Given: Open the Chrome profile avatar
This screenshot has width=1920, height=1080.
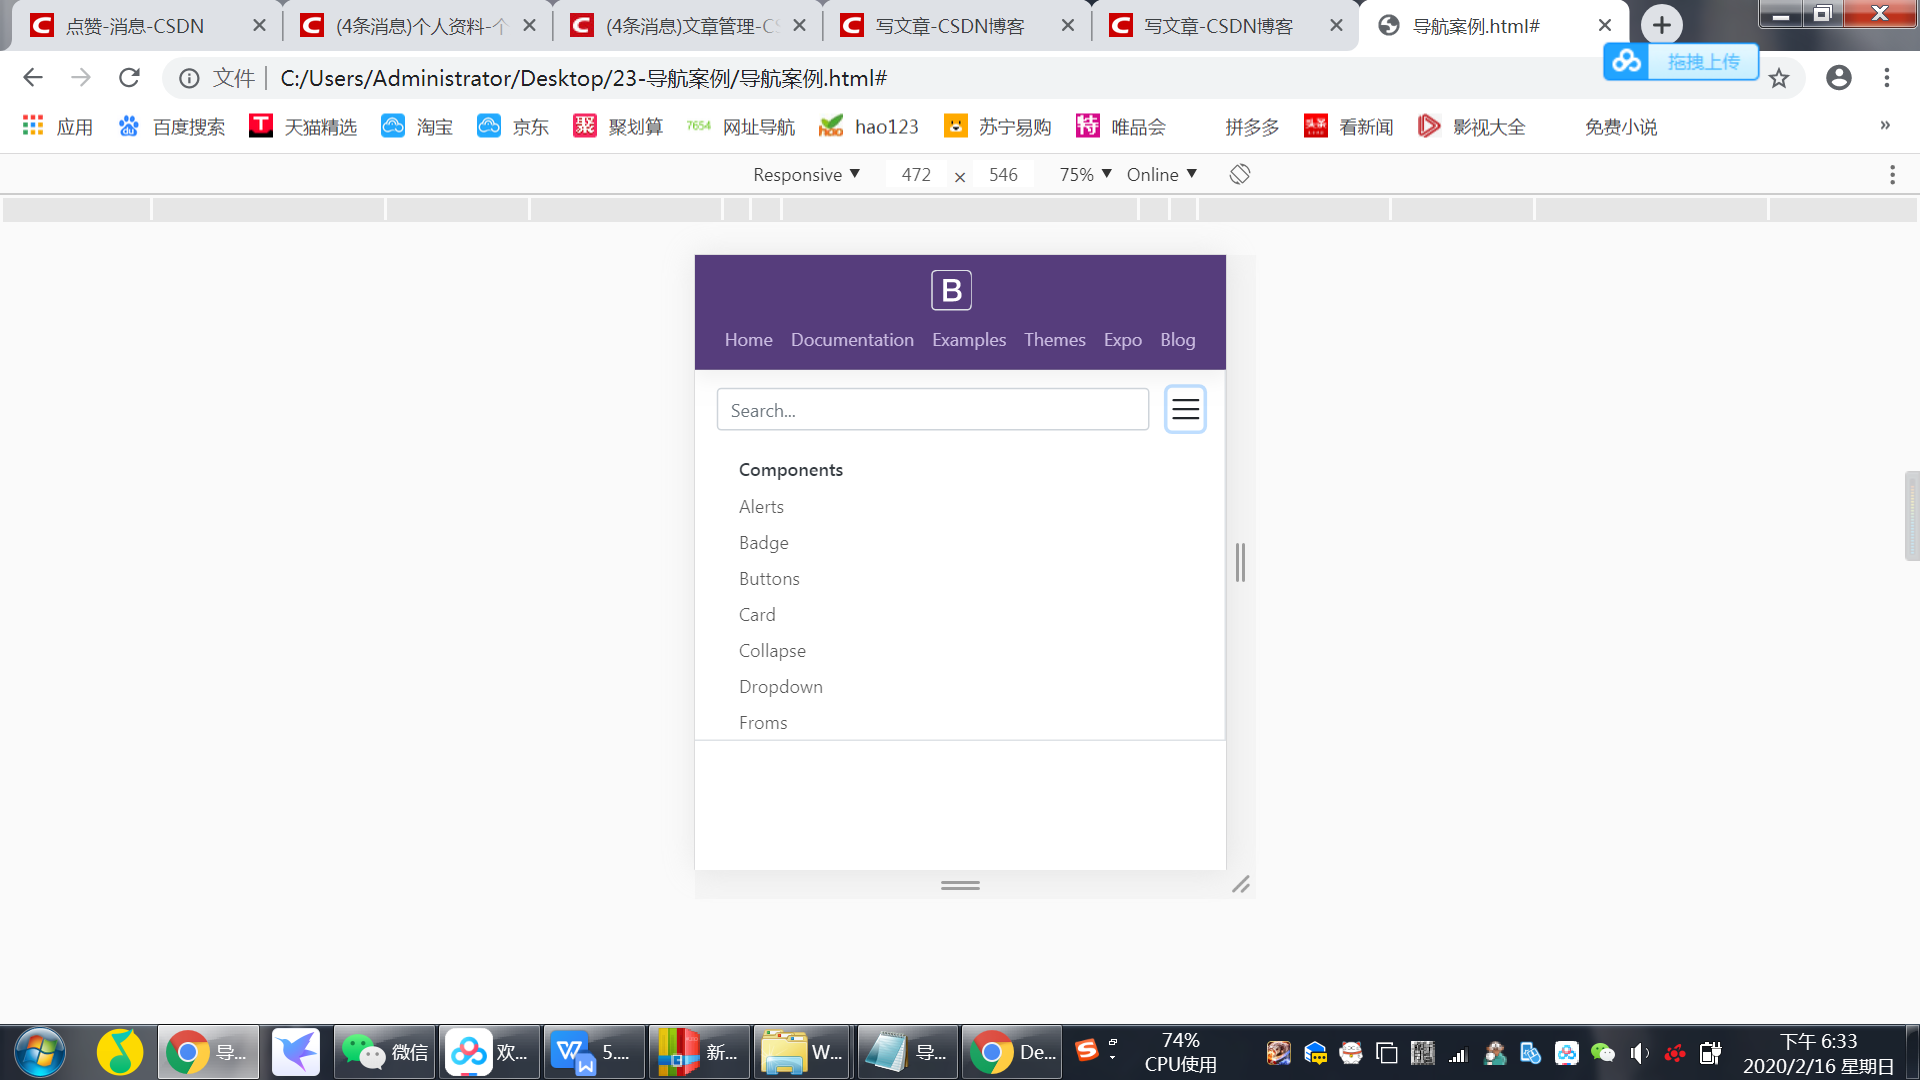Looking at the screenshot, I should pyautogui.click(x=1839, y=78).
